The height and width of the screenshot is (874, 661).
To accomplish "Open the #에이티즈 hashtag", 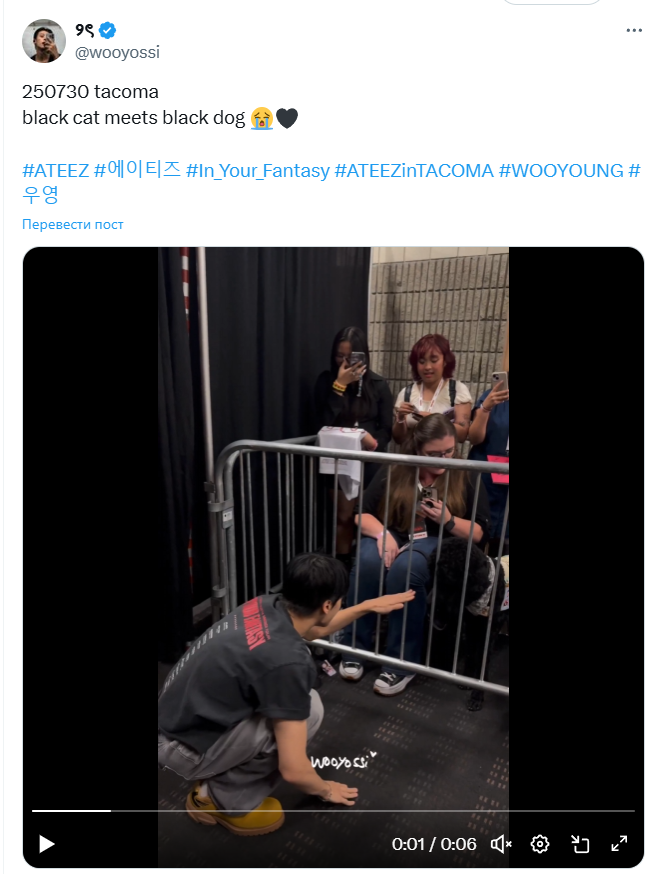I will [x=138, y=169].
